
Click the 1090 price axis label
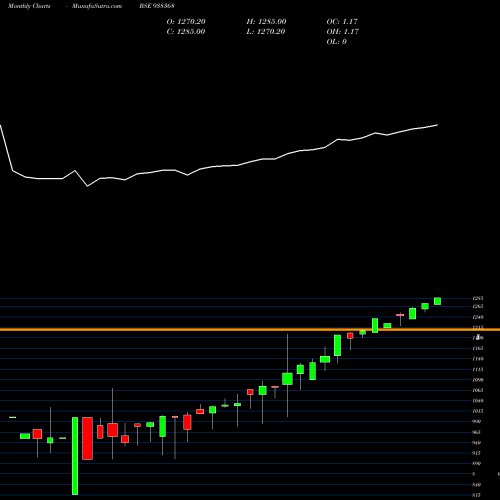point(478,380)
